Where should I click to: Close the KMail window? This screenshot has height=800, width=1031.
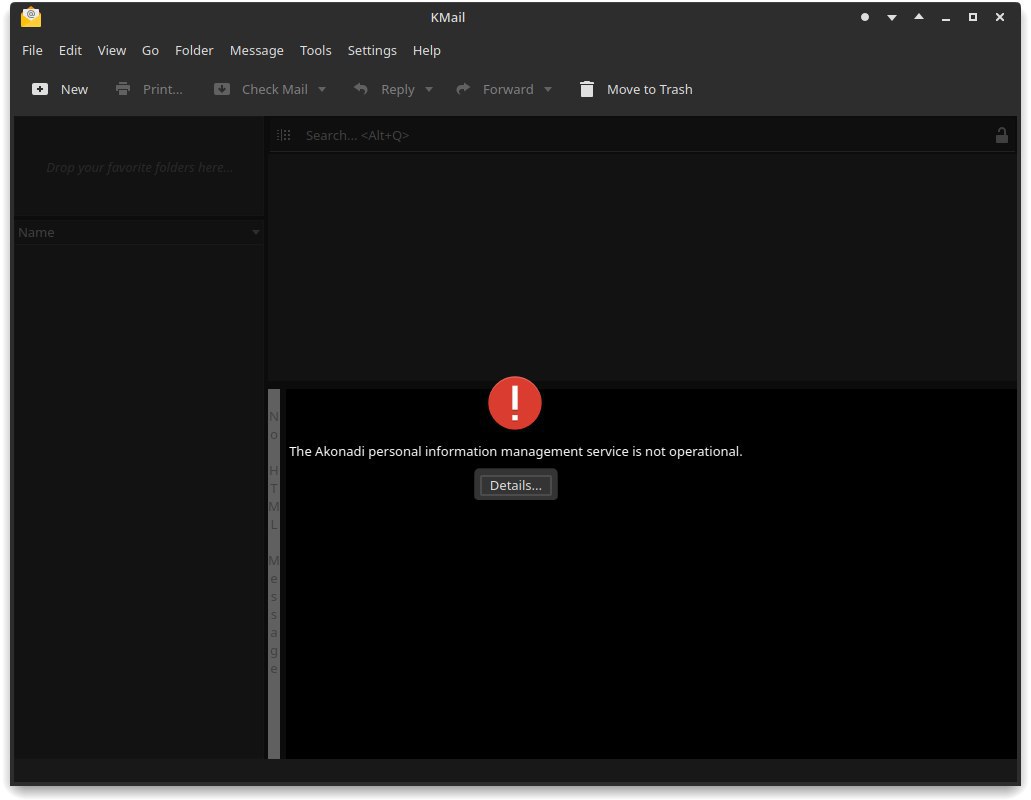pos(999,17)
